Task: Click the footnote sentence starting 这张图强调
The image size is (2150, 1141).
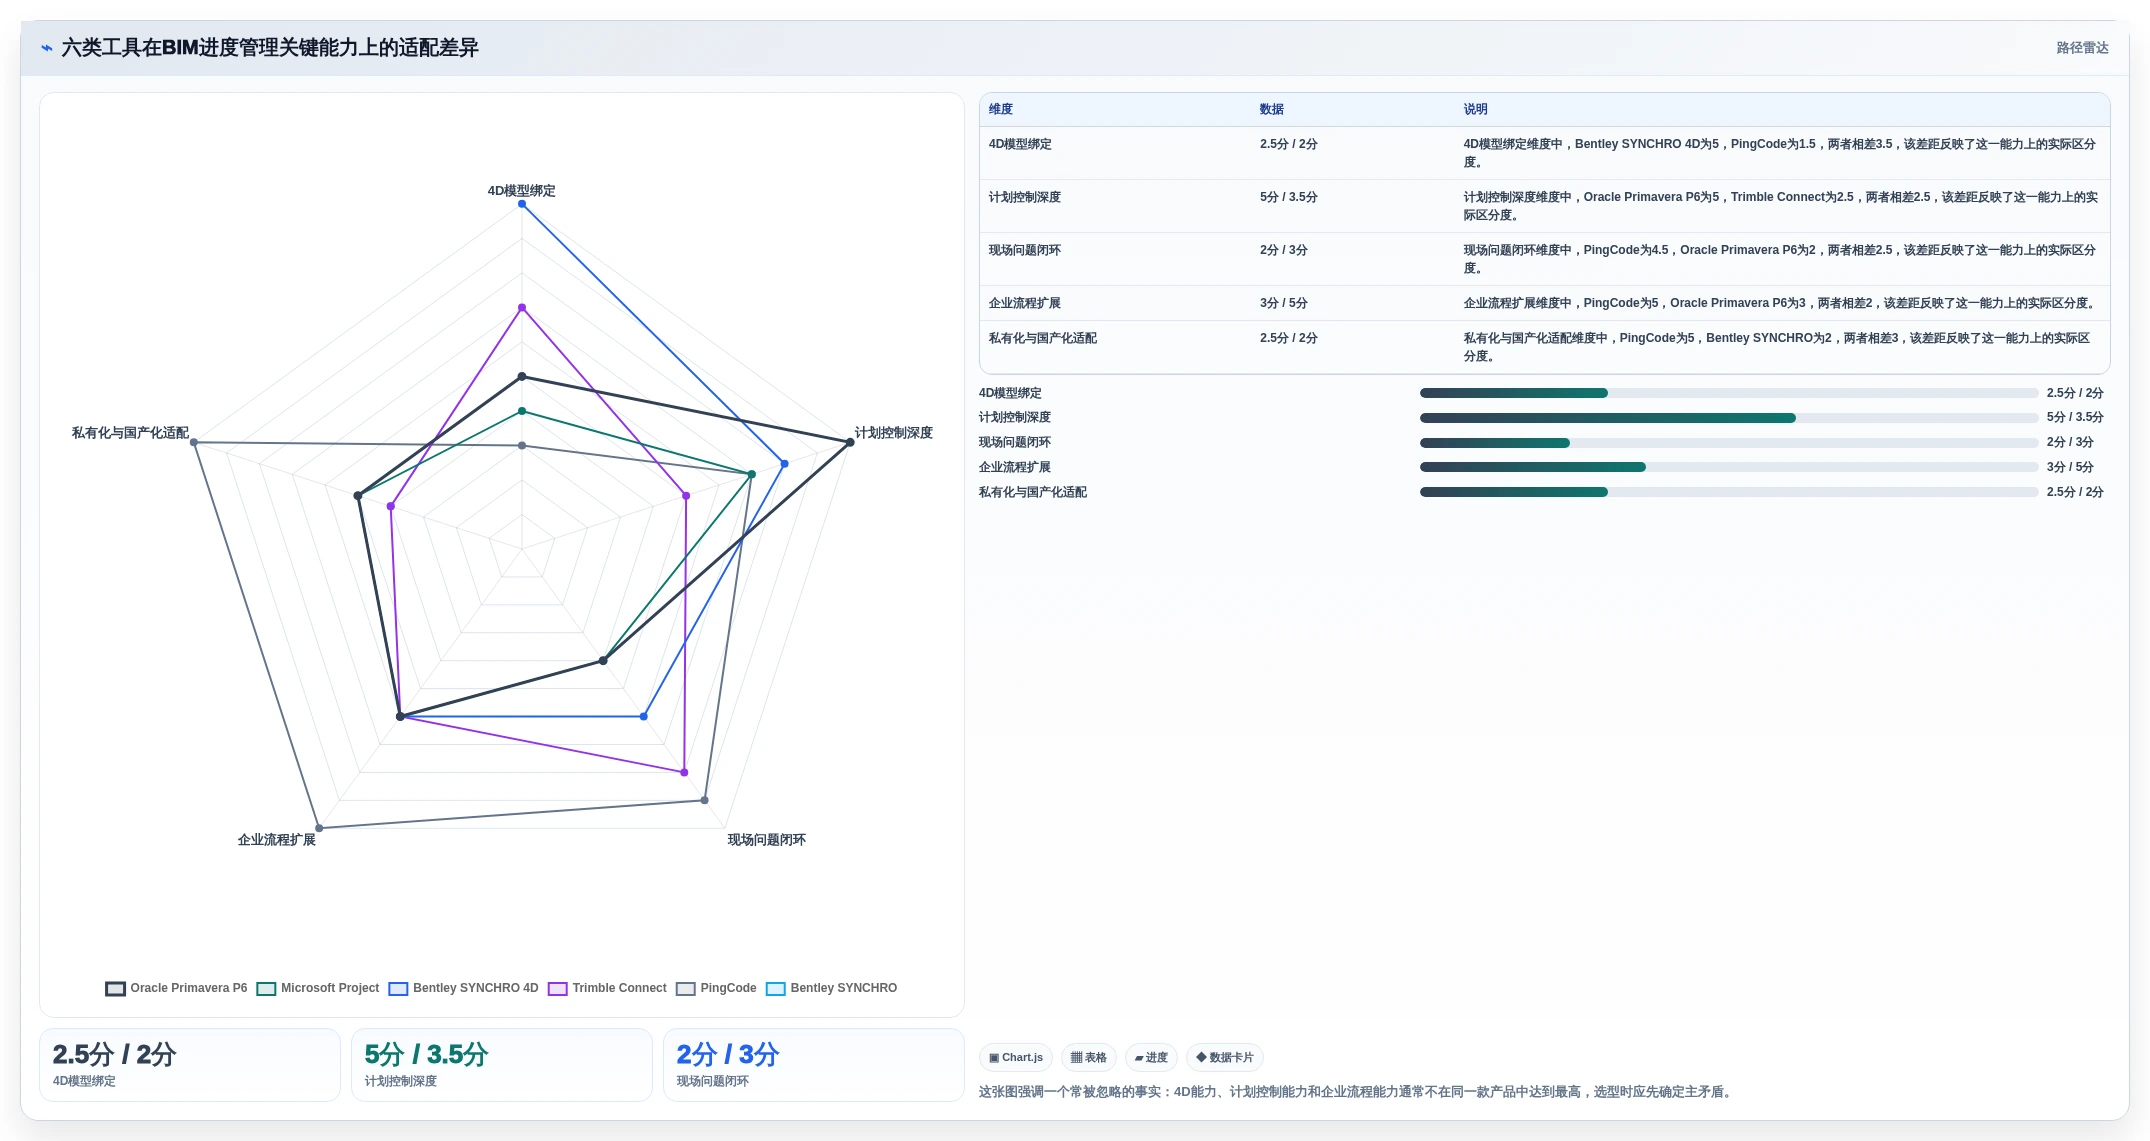Action: point(1357,1092)
